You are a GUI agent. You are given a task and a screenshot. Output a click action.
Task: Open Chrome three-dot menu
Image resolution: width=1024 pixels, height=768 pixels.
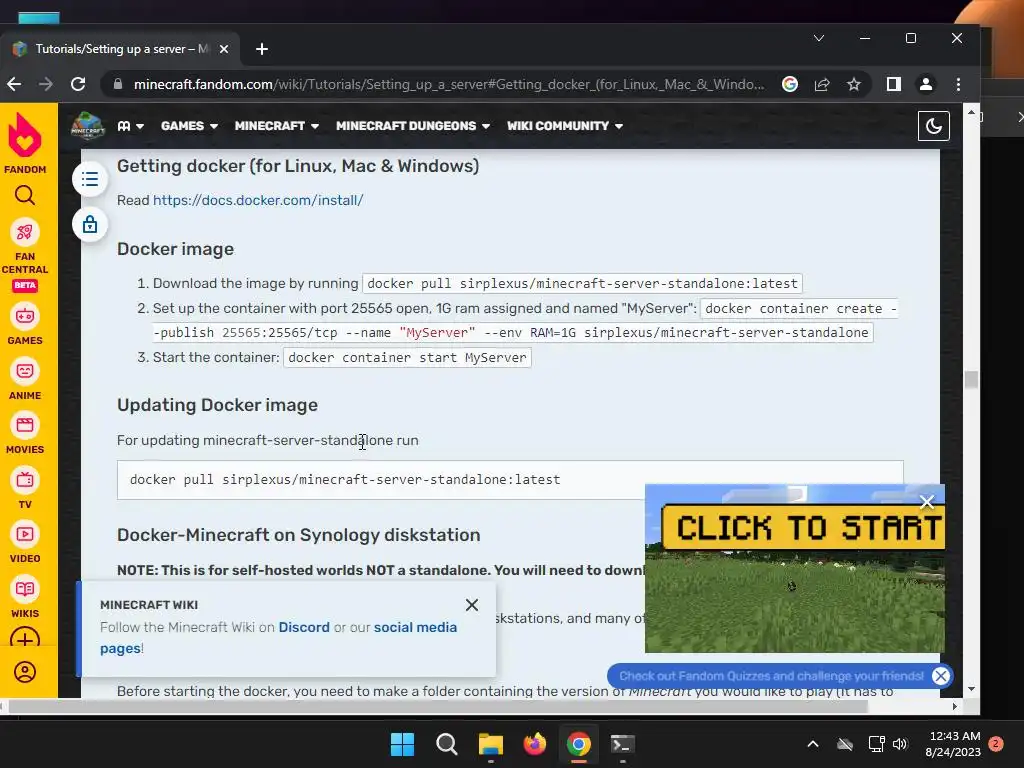(958, 84)
